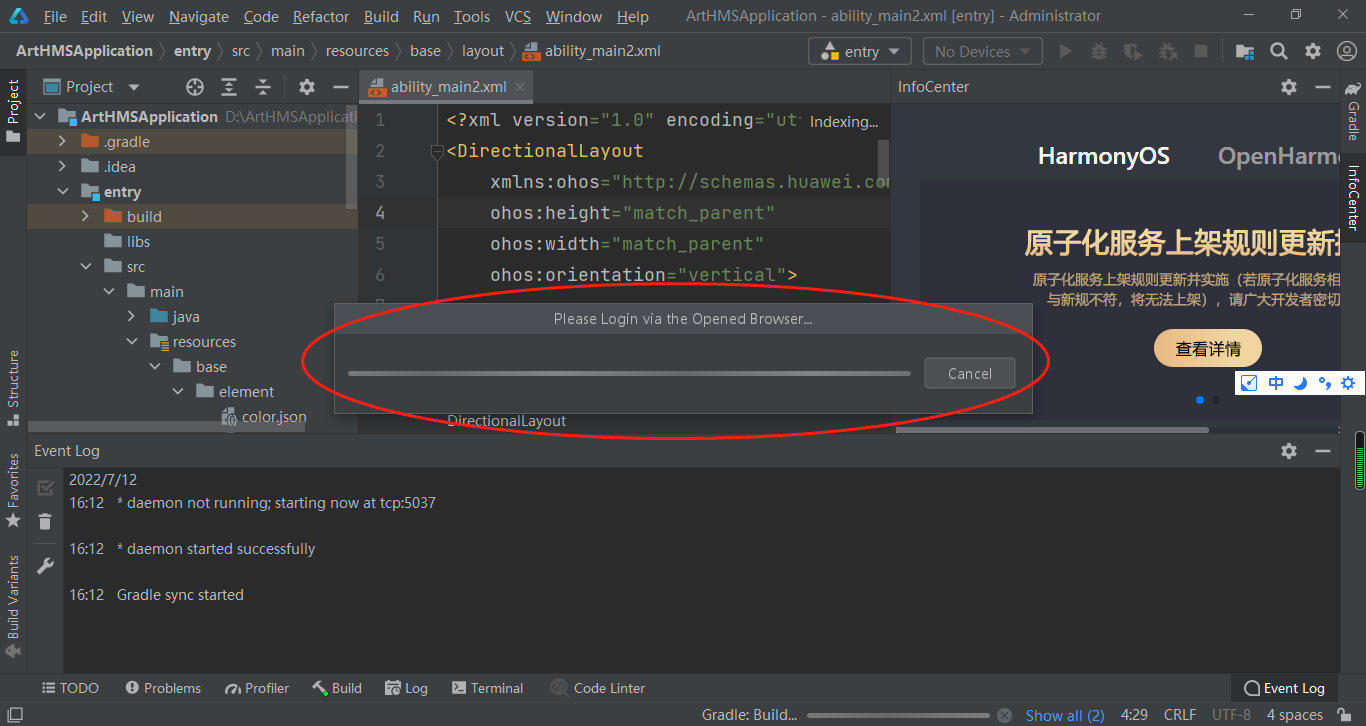Collapse all in Project panel
This screenshot has height=726, width=1366.
[x=263, y=87]
